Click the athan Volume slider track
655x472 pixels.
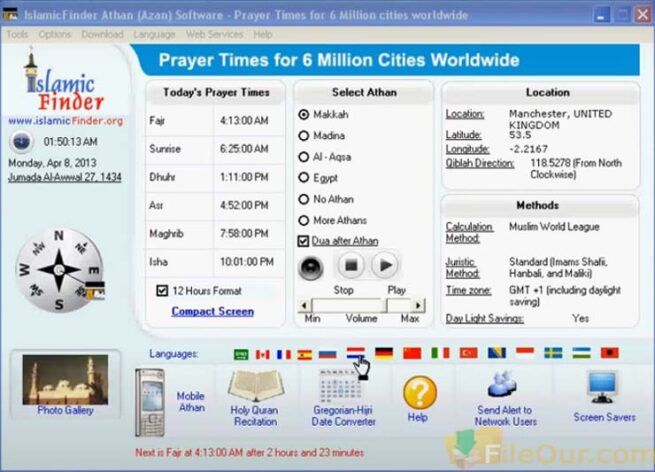363,305
